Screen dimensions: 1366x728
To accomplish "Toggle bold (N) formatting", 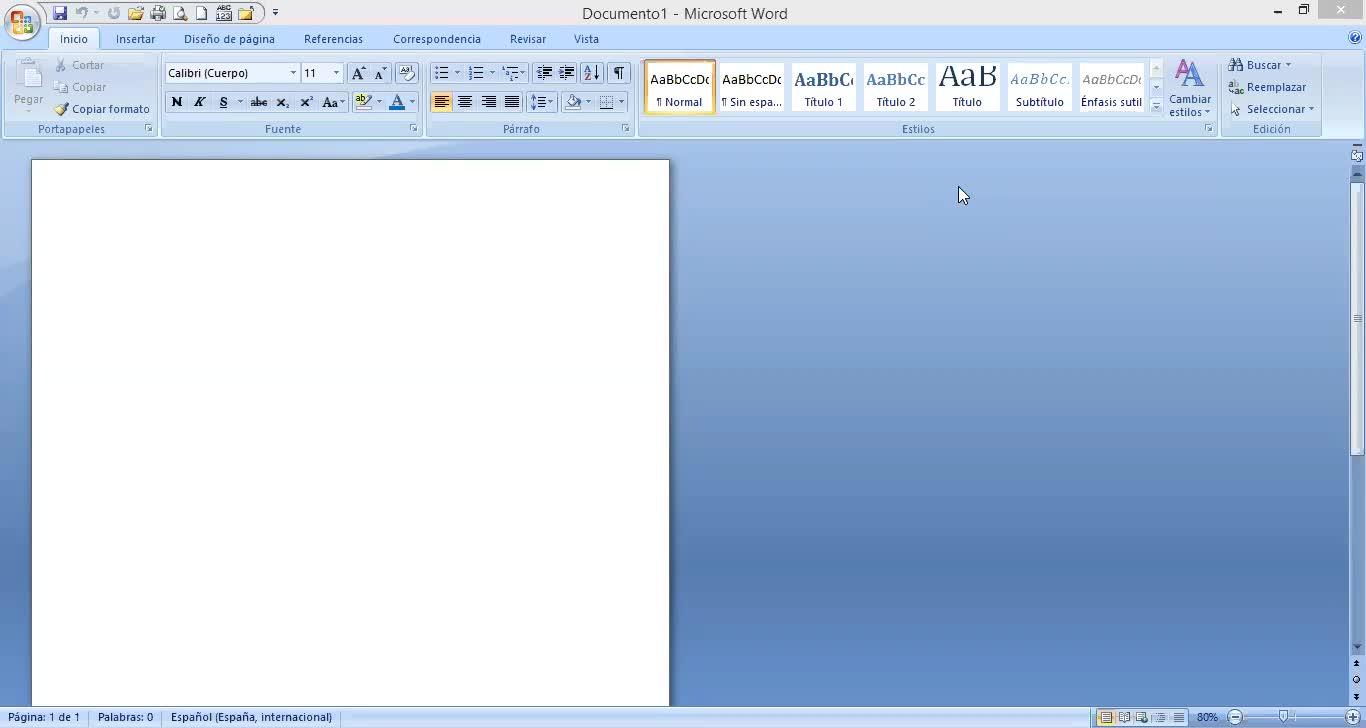I will point(177,102).
